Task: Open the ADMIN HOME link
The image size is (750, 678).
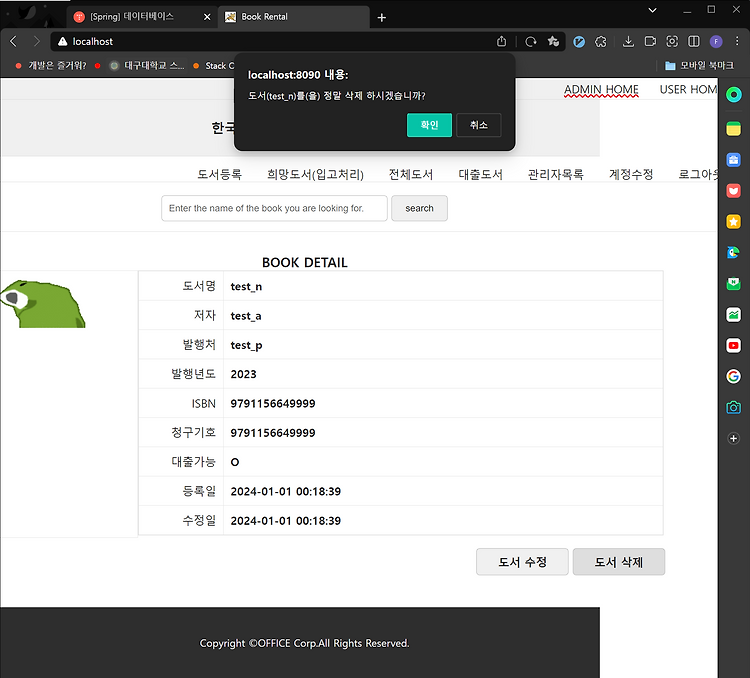Action: click(x=601, y=89)
